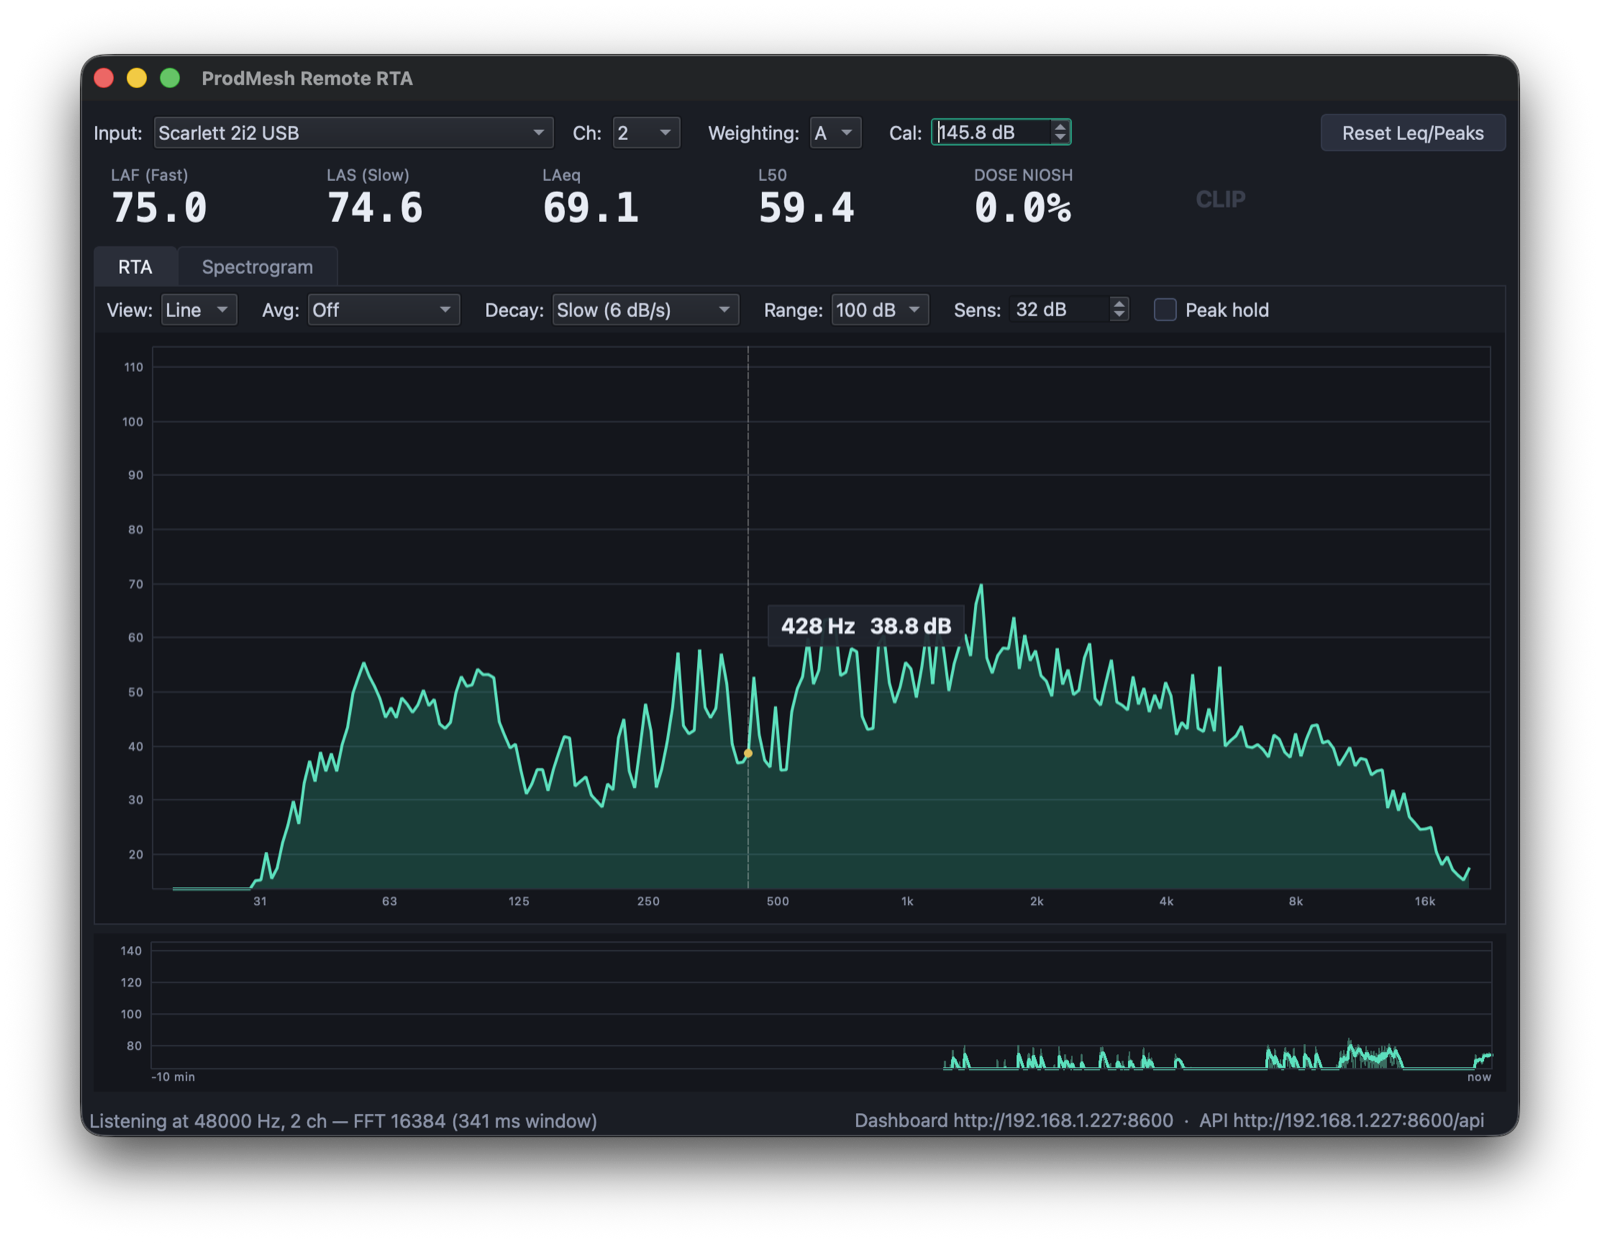Click the DOSE NIOSH 0.0% readout

pyautogui.click(x=1023, y=198)
